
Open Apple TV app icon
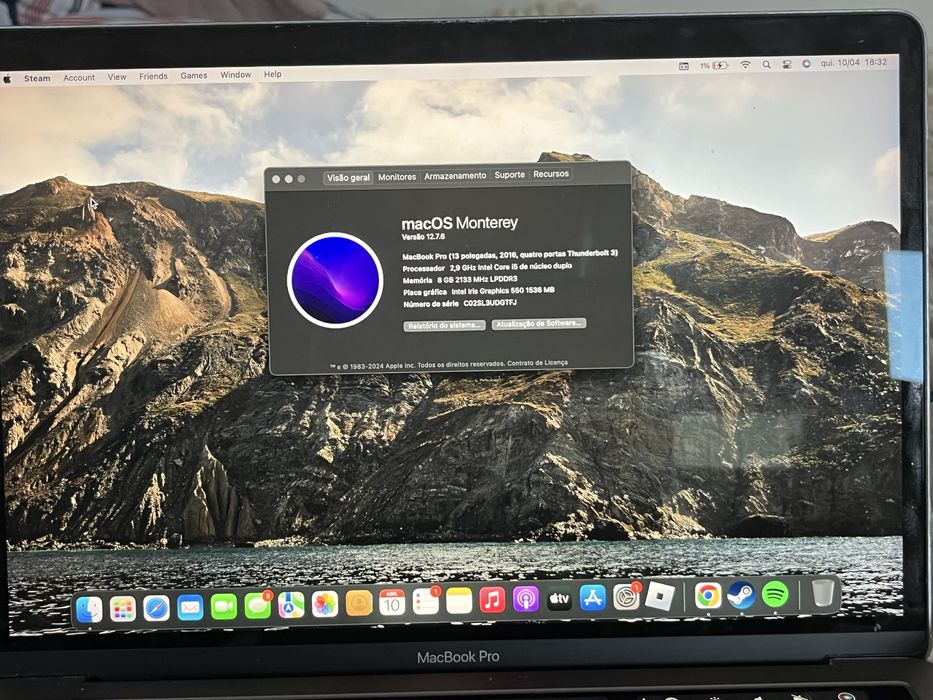click(559, 599)
